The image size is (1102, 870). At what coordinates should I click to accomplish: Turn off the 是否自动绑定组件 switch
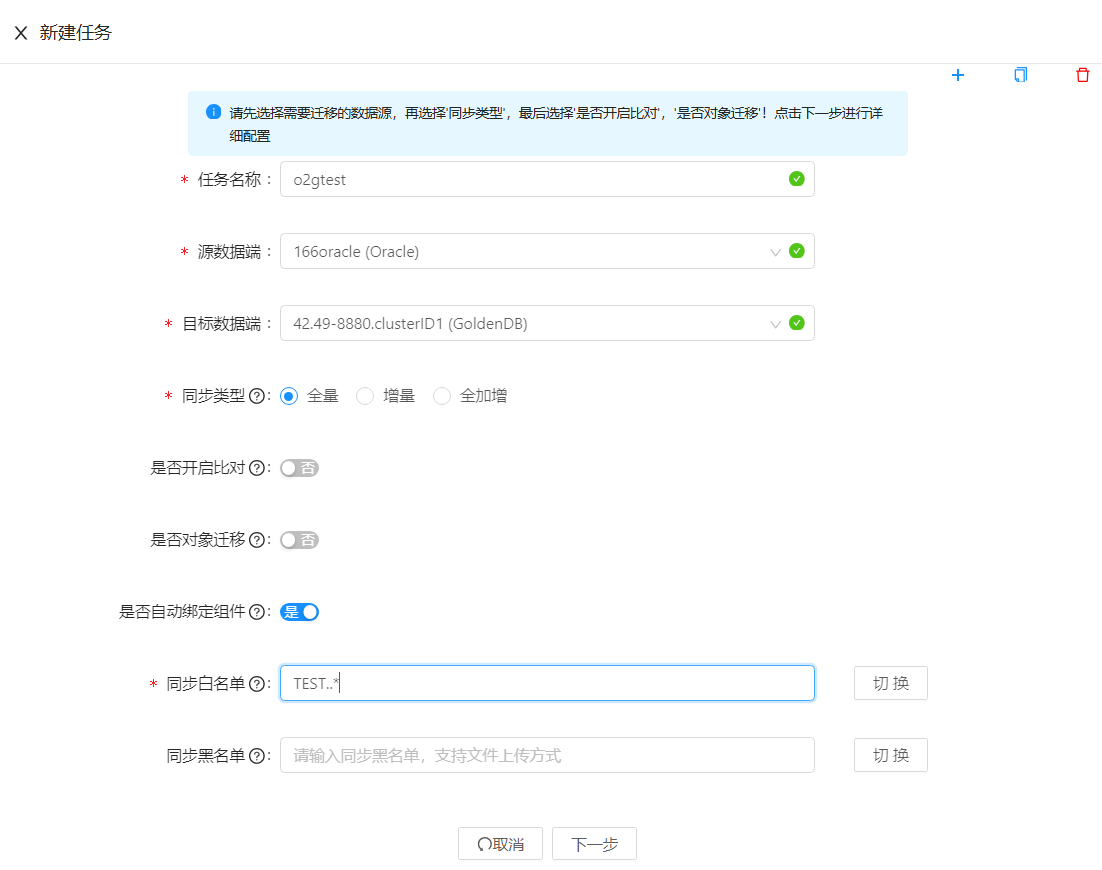pos(299,612)
